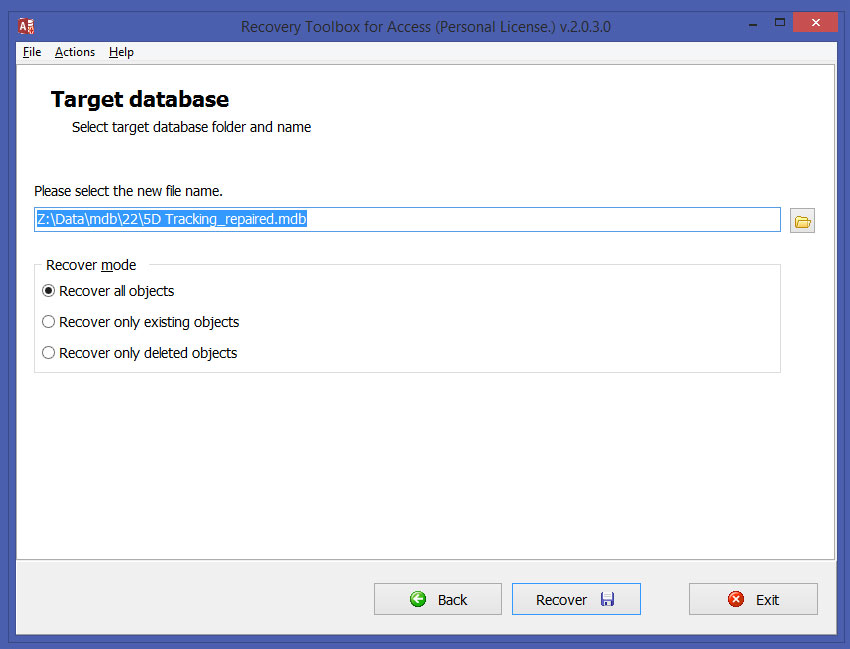
Task: Click the new file name field
Action: pos(407,220)
